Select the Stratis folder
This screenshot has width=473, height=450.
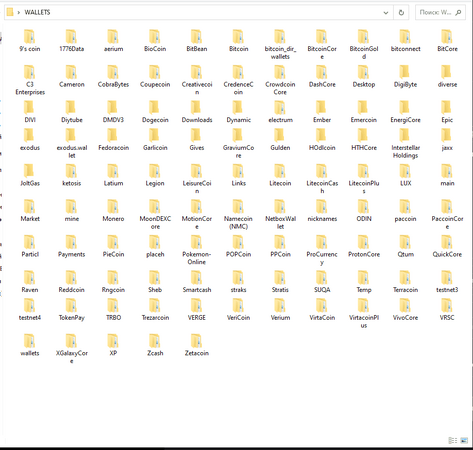280,282
